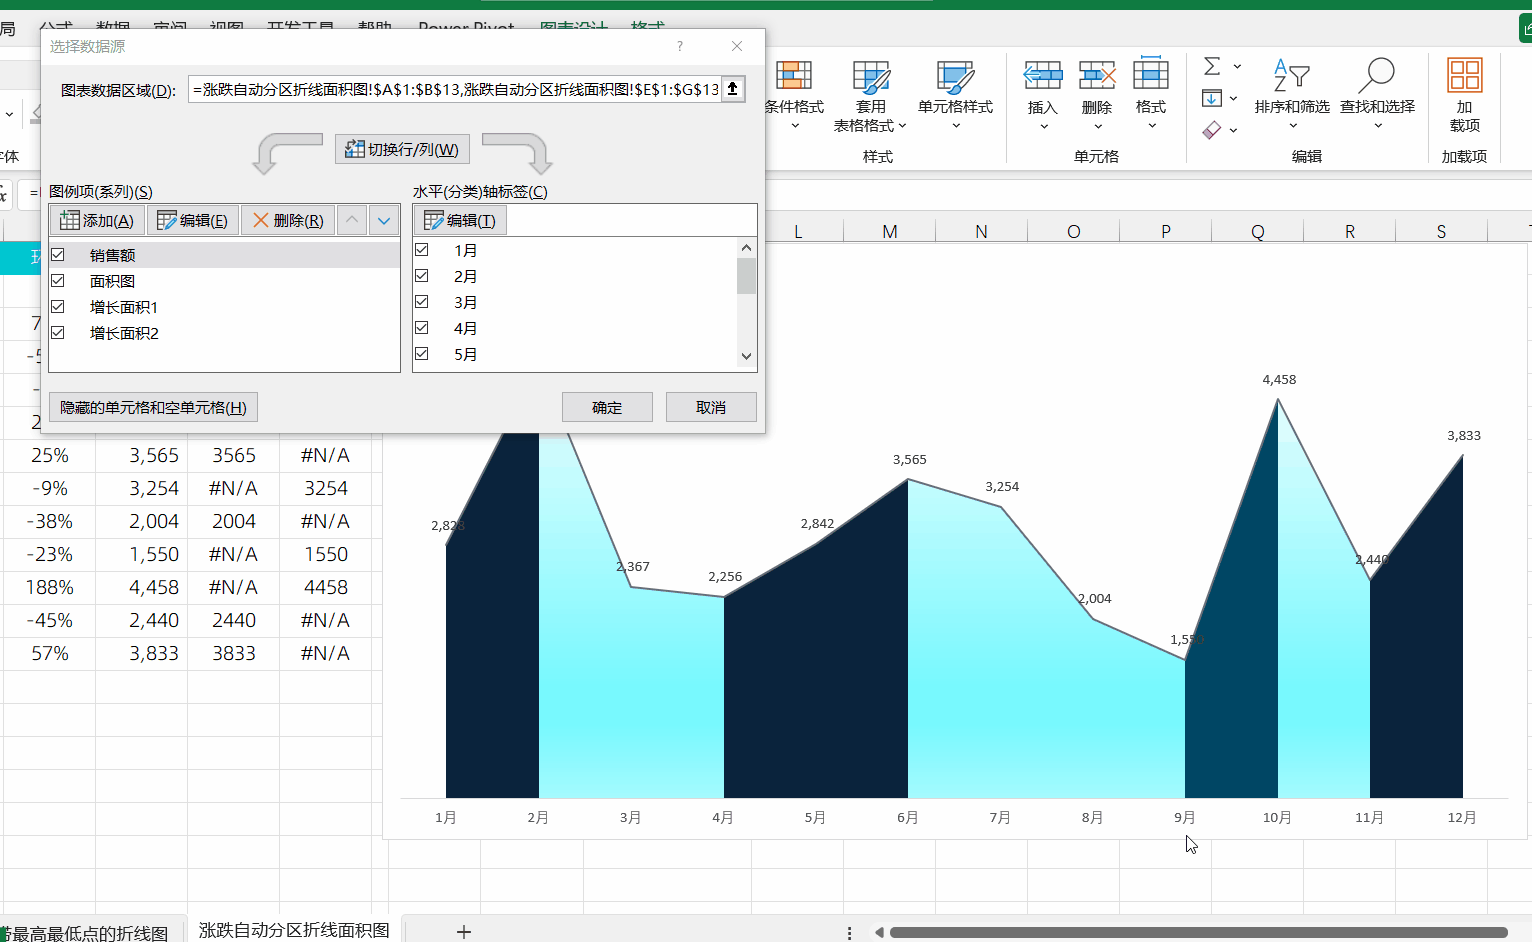The width and height of the screenshot is (1532, 942).
Task: Click 编辑(T) for axis labels
Action: [460, 220]
